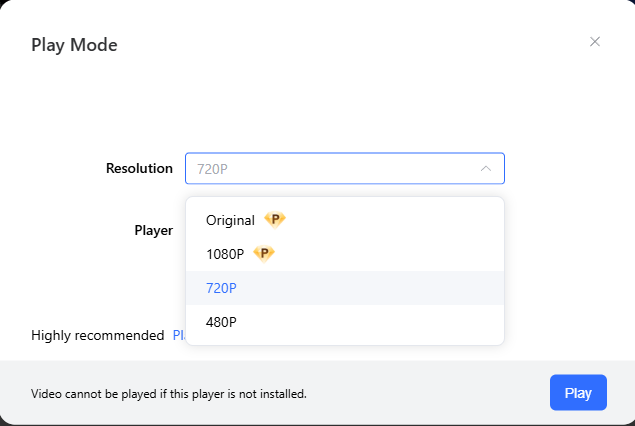Click the player-not-installed warning text

tap(168, 394)
